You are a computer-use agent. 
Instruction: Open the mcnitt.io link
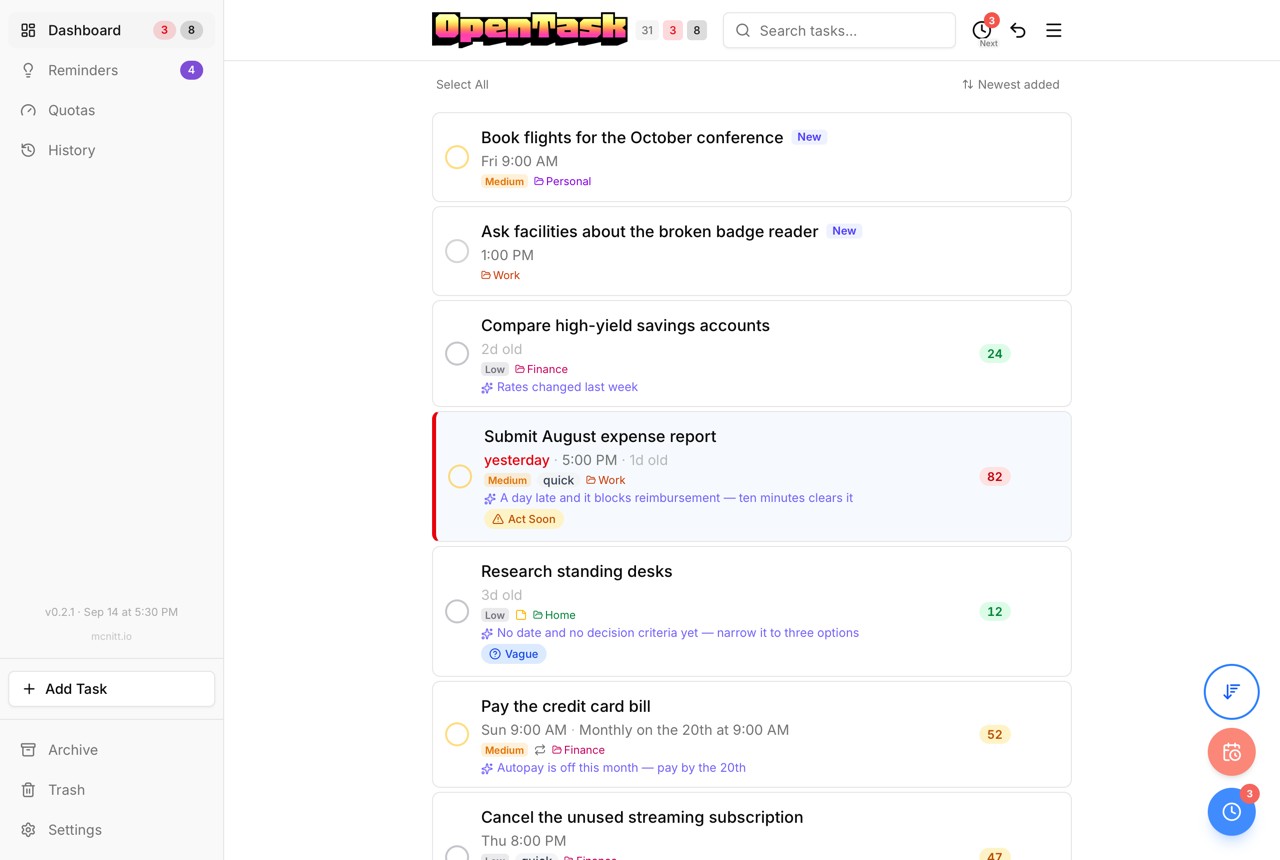click(111, 636)
